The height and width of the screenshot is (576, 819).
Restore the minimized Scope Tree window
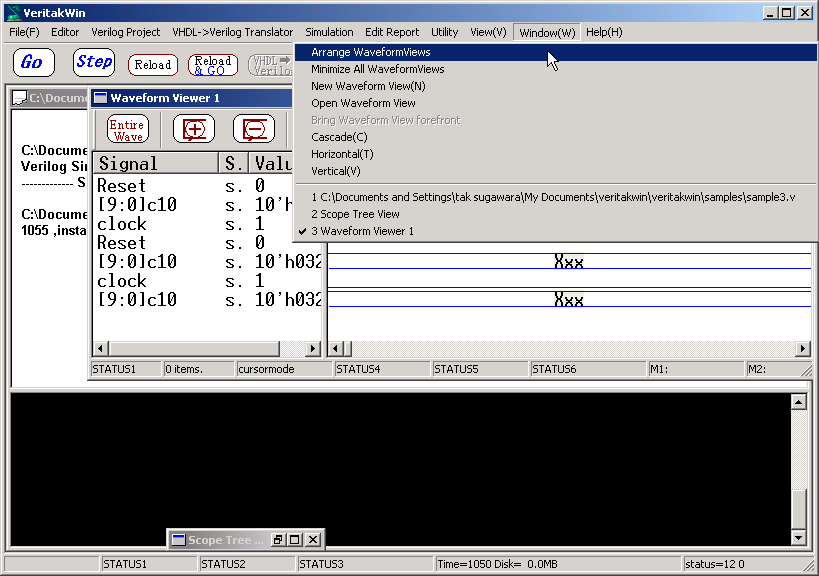279,540
